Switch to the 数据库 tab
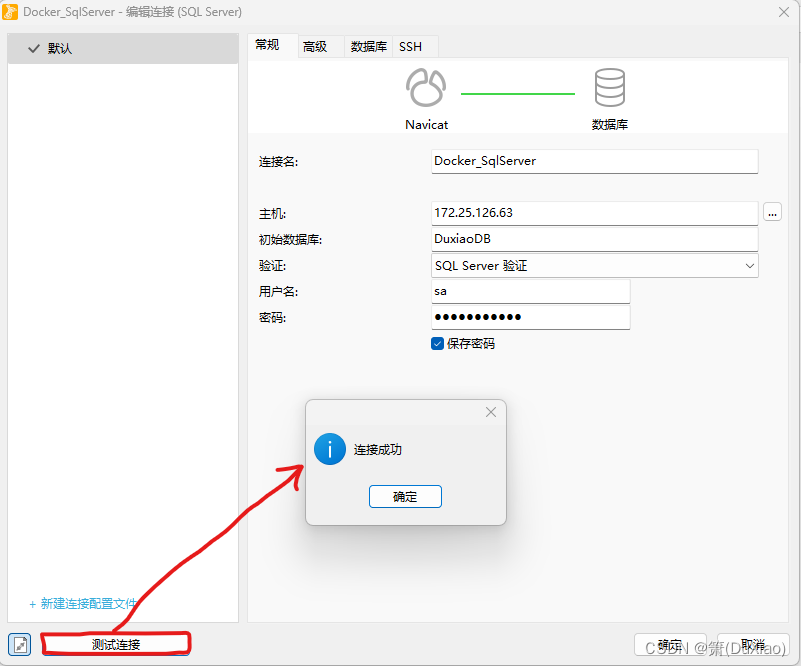This screenshot has height=666, width=801. click(368, 46)
